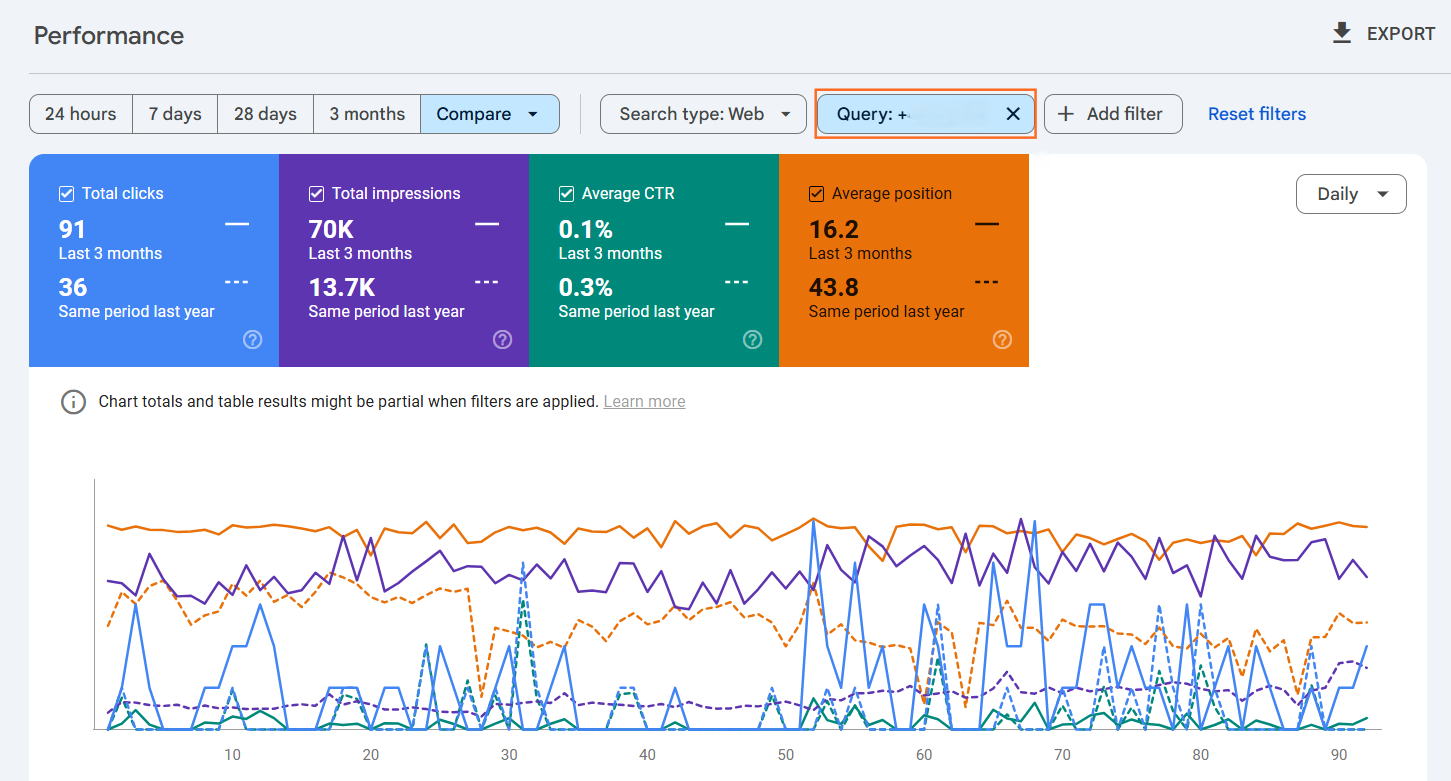
Task: Uncheck the Average CTR checkbox
Action: pos(567,194)
